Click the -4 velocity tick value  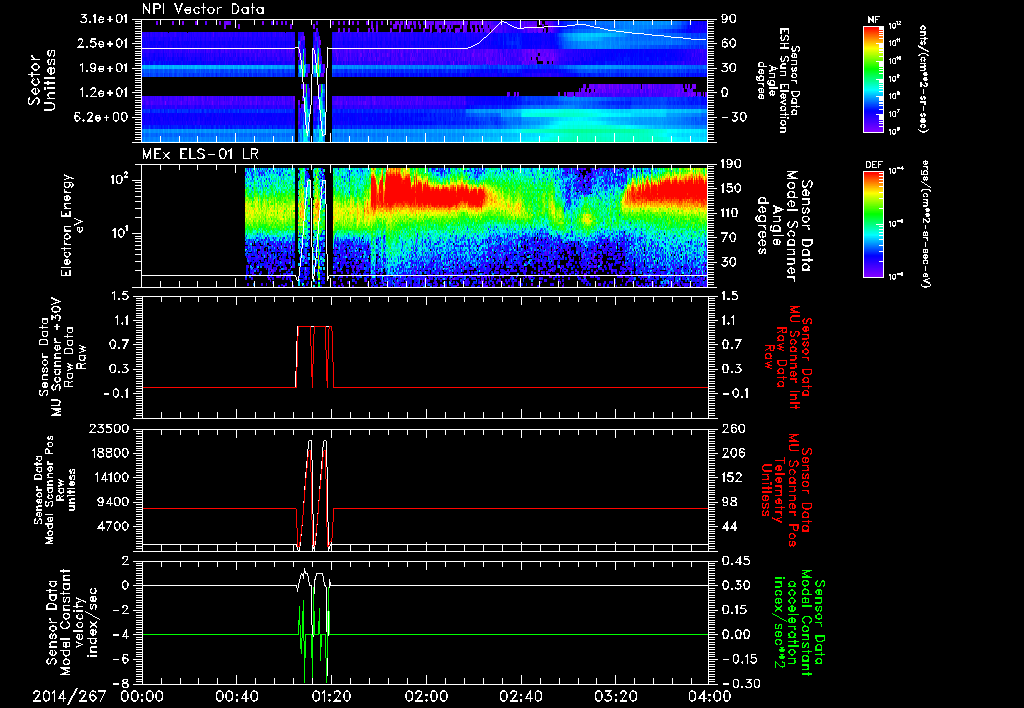coord(121,634)
